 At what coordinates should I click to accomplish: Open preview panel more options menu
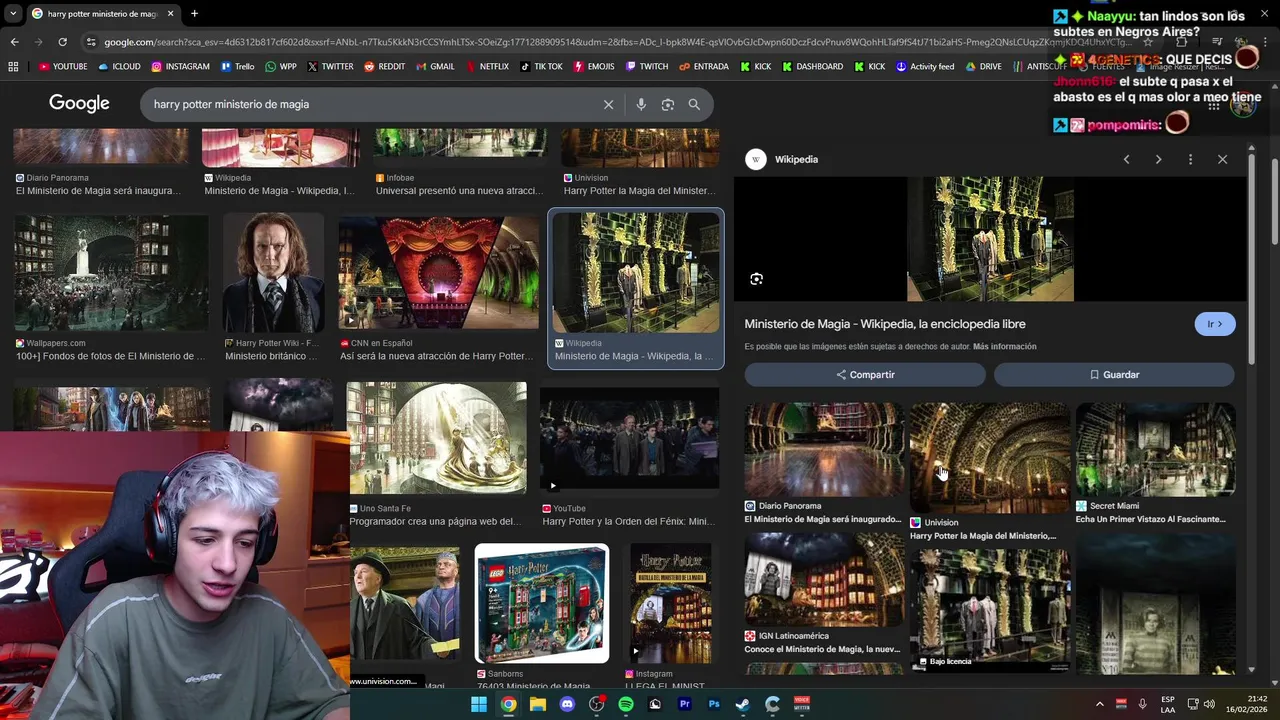(x=1190, y=159)
